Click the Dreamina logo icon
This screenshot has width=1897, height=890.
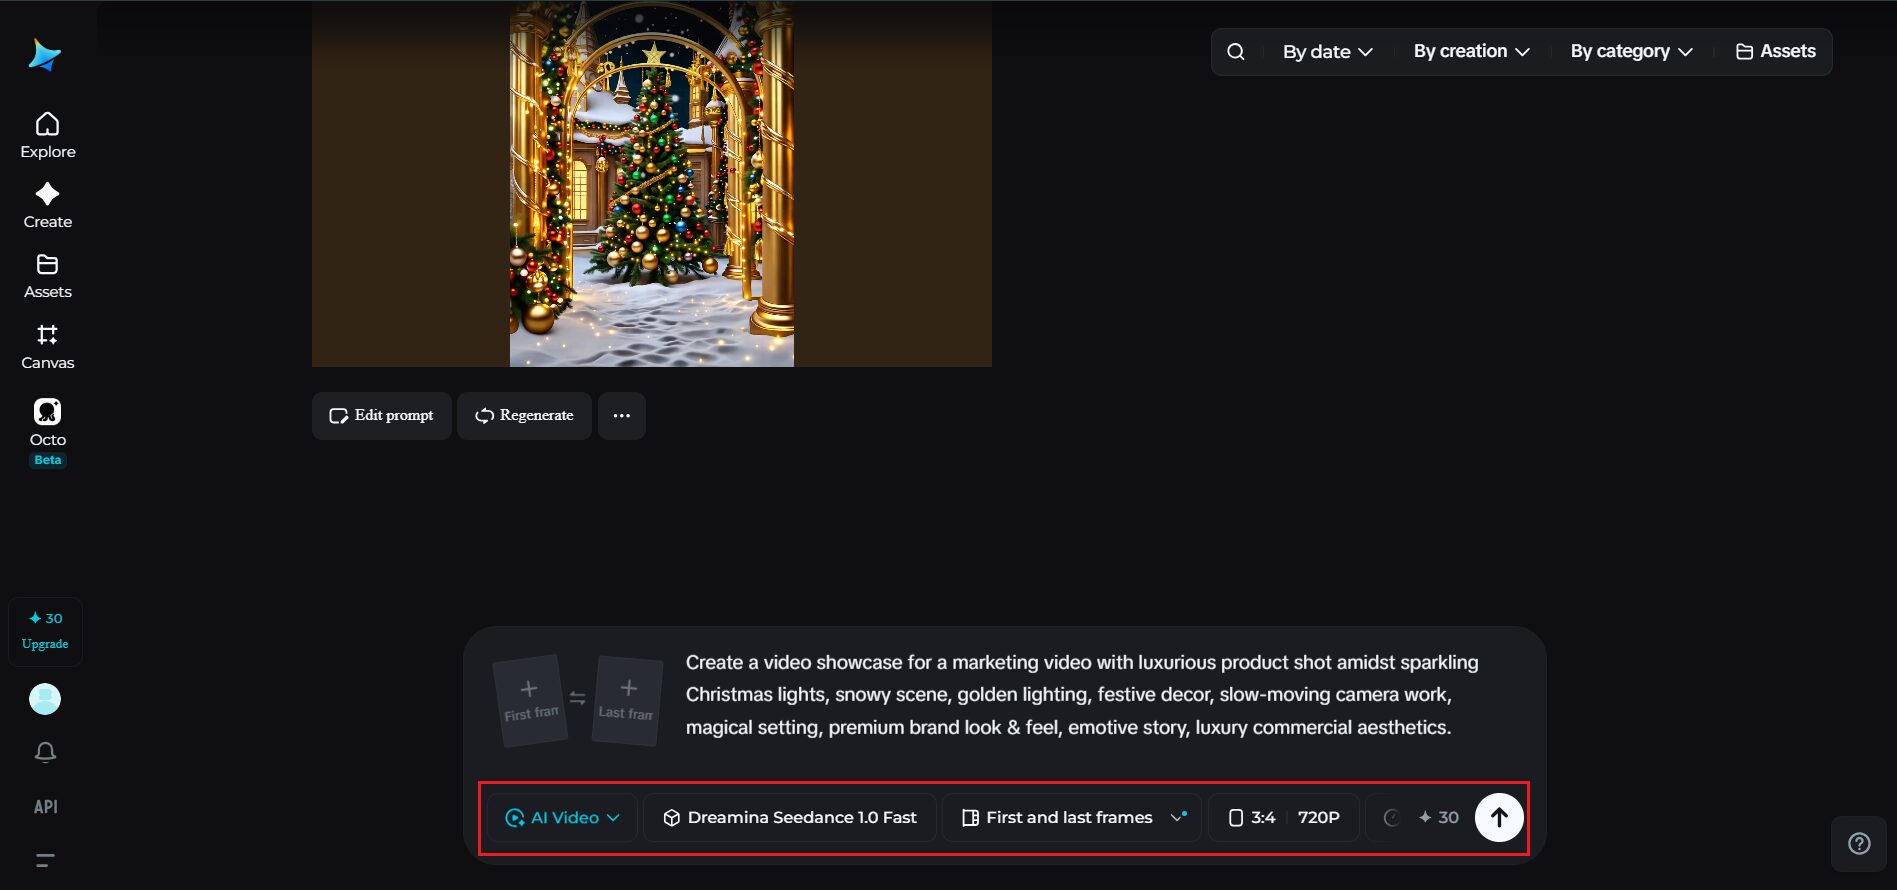click(x=45, y=55)
